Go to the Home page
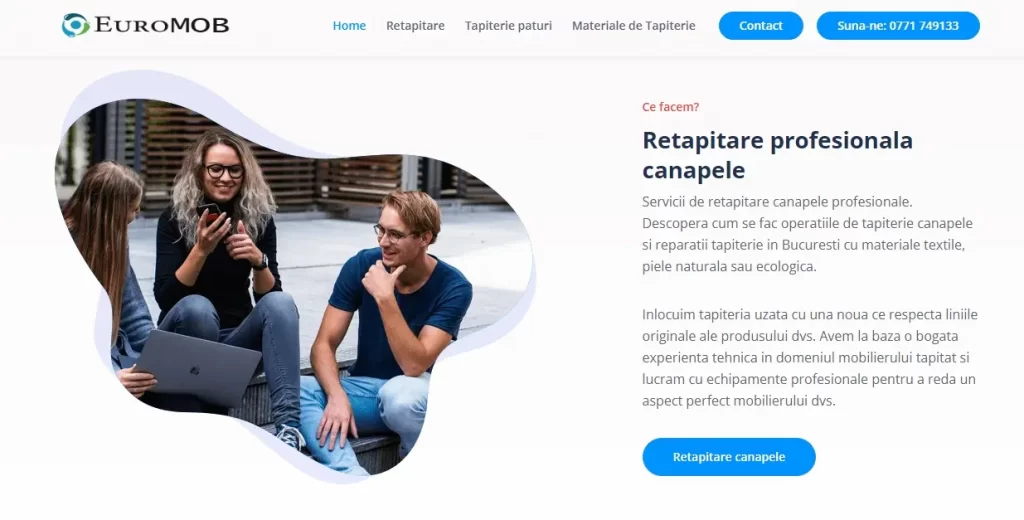The height and width of the screenshot is (520, 1024). click(349, 25)
